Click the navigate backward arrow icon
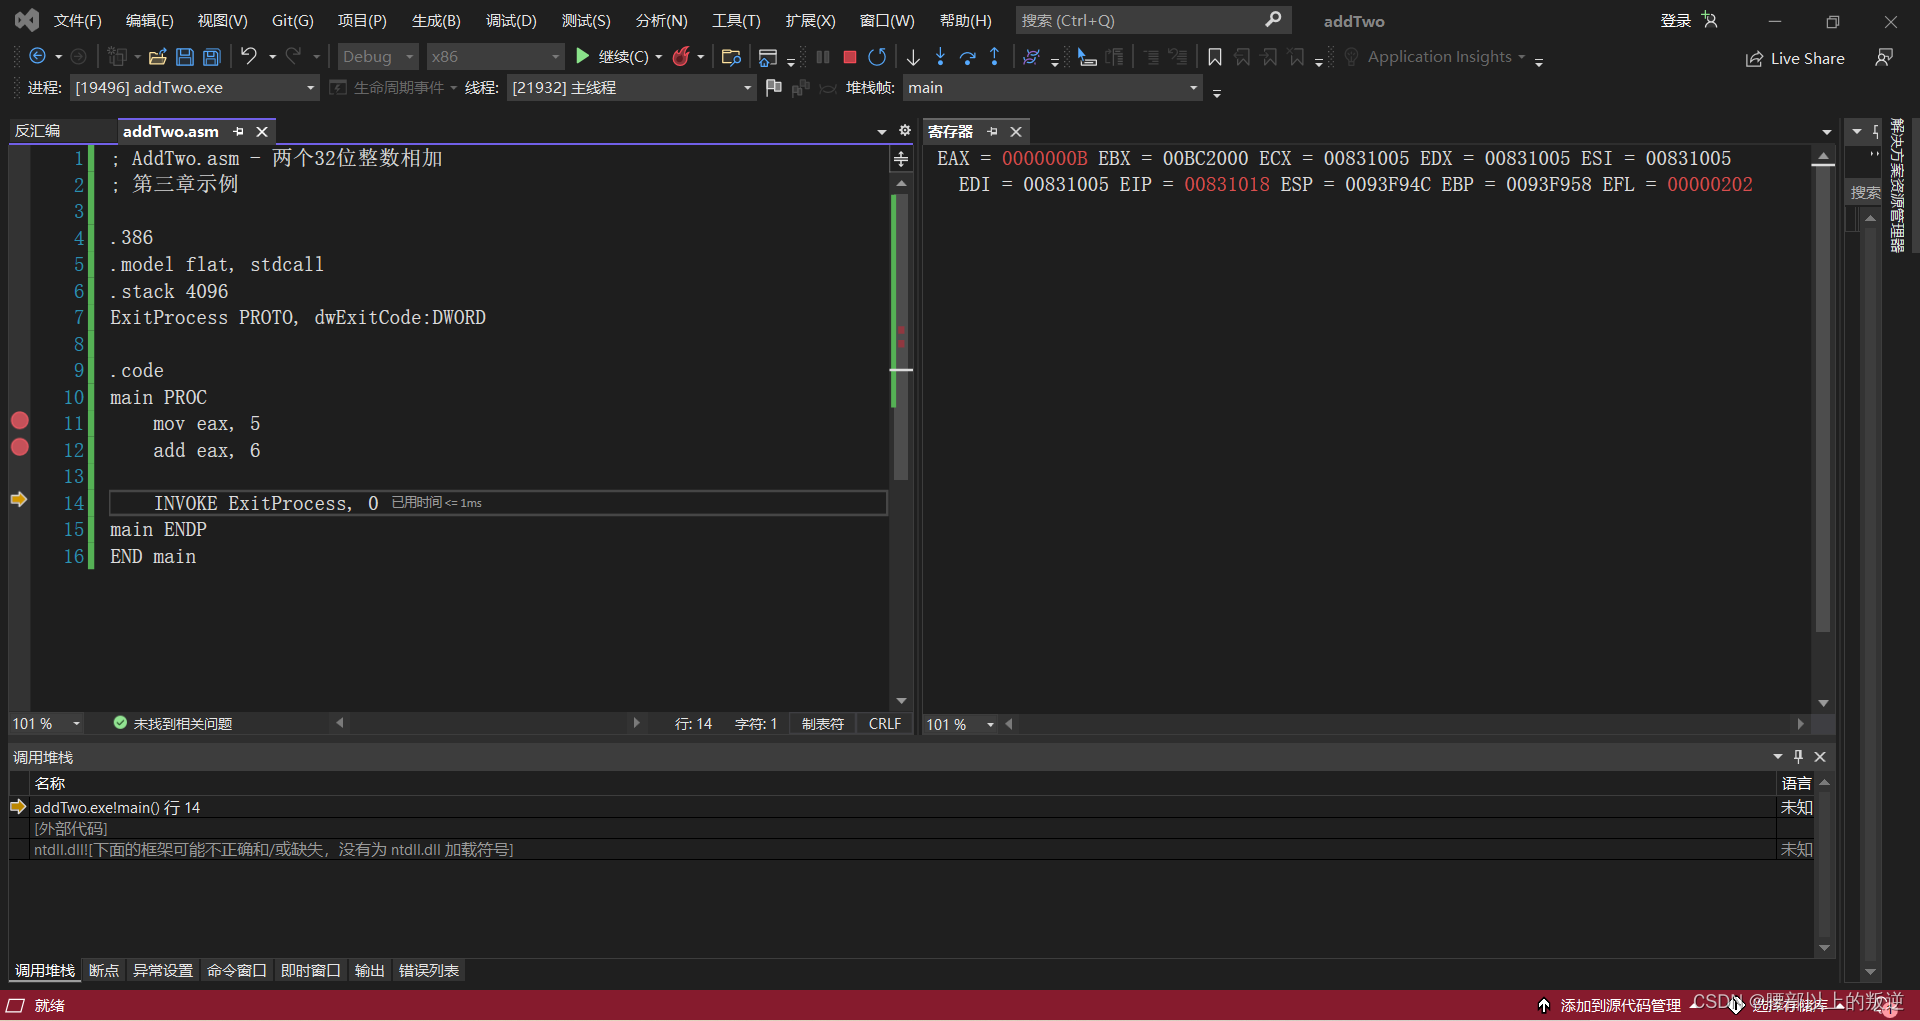This screenshot has height=1021, width=1920. coord(38,57)
